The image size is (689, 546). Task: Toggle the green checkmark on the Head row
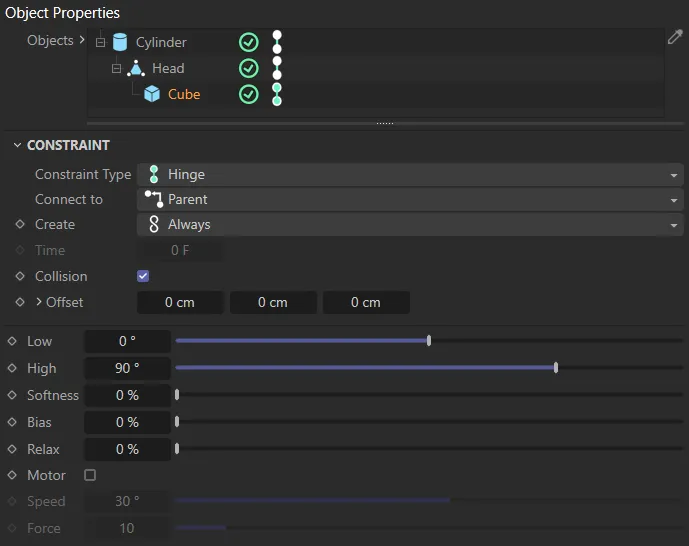click(x=249, y=68)
